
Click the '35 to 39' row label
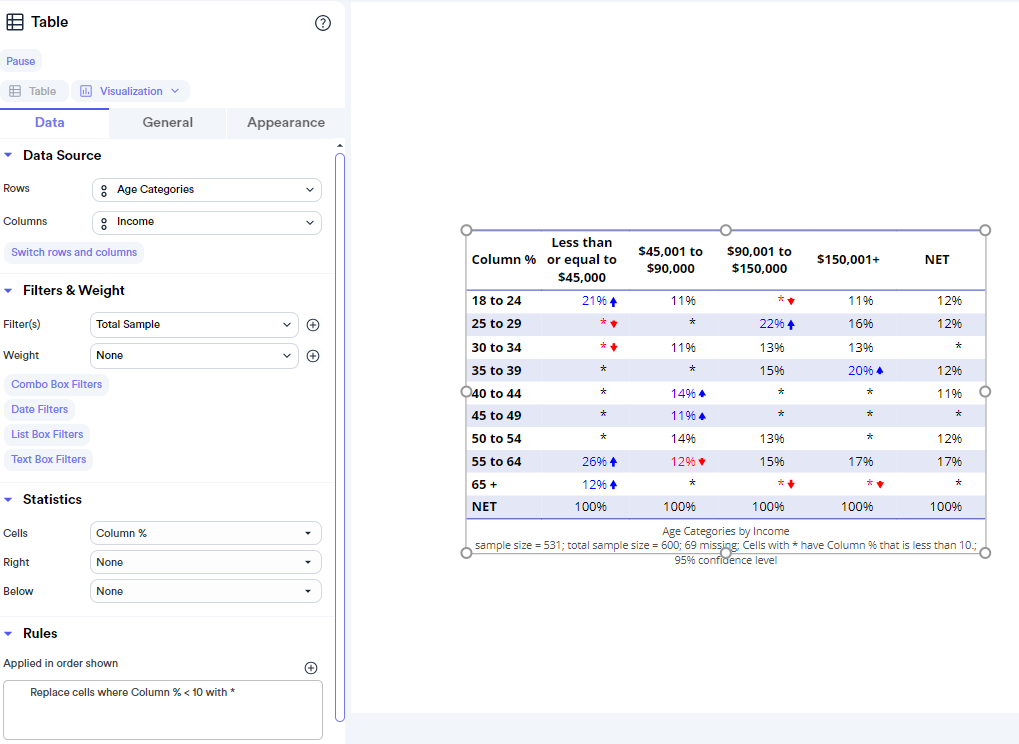[x=497, y=370]
